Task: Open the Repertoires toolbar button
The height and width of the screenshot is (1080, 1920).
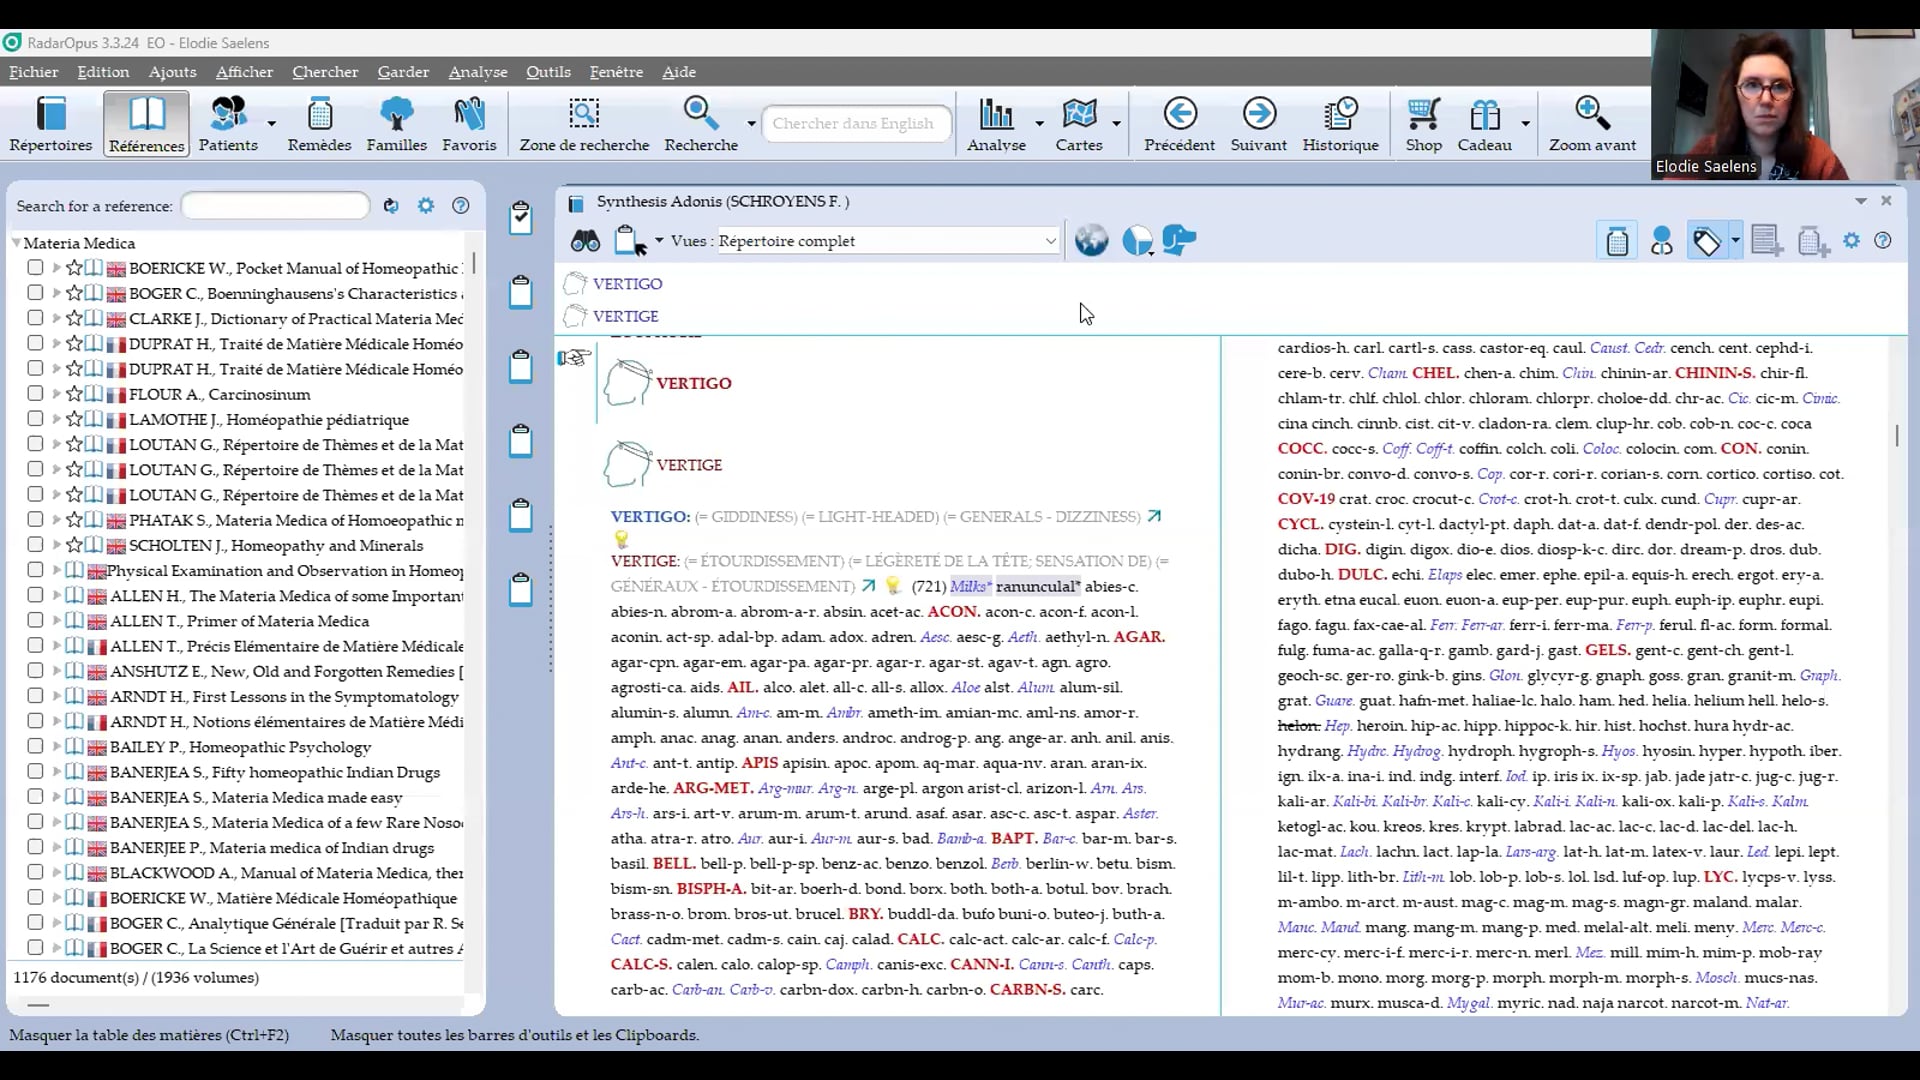Action: point(51,124)
